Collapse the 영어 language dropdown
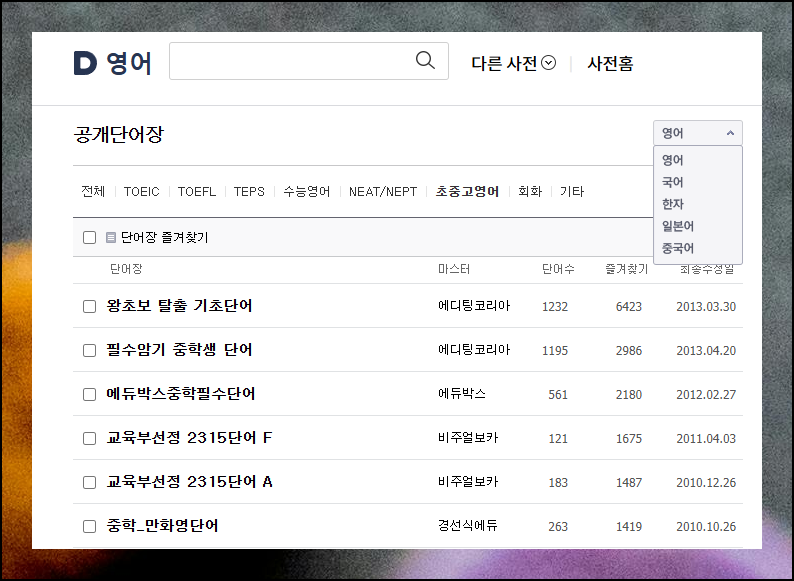Image resolution: width=794 pixels, height=581 pixels. coord(698,133)
